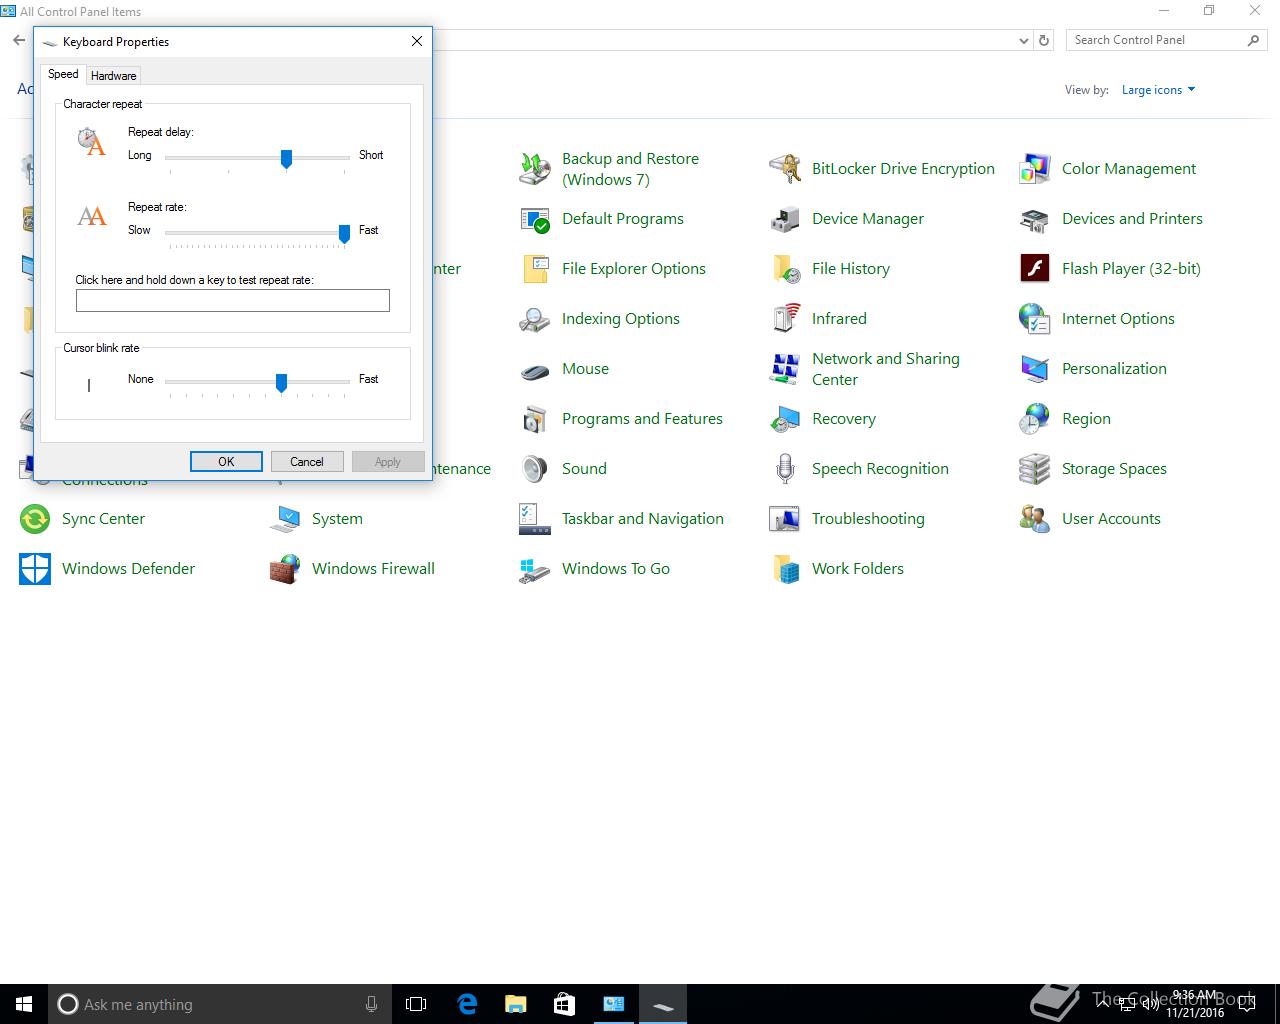Click Cancel in Keyboard Properties

coord(307,461)
